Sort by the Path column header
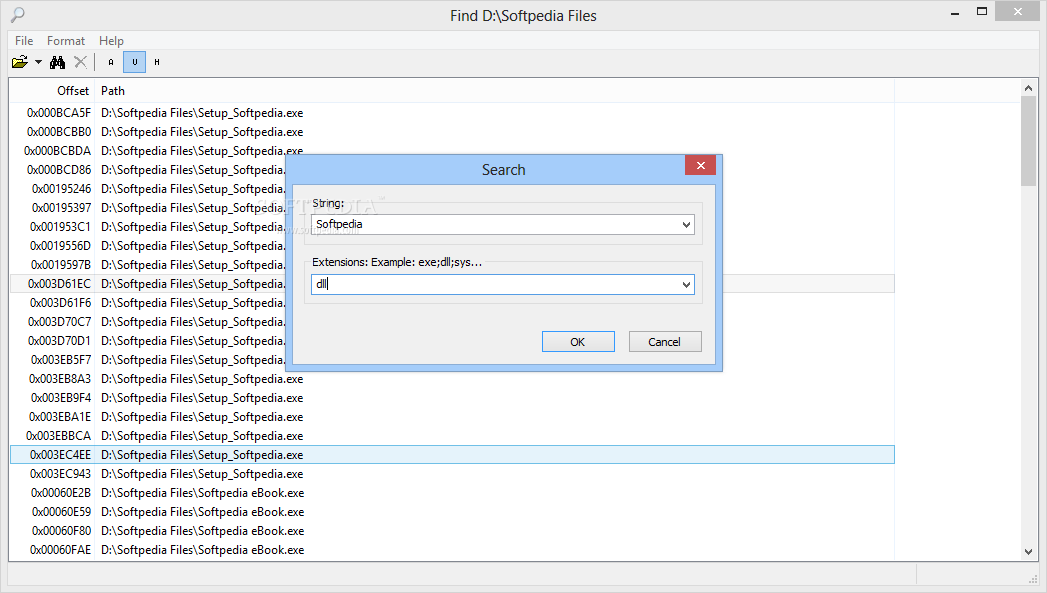The height and width of the screenshot is (593, 1047). tap(494, 91)
